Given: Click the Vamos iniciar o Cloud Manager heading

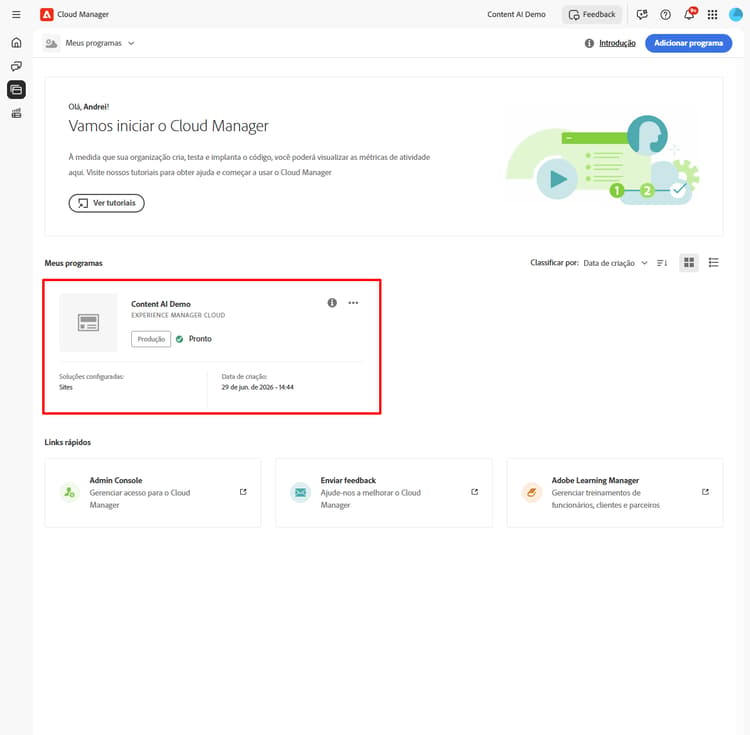Looking at the screenshot, I should pos(168,126).
